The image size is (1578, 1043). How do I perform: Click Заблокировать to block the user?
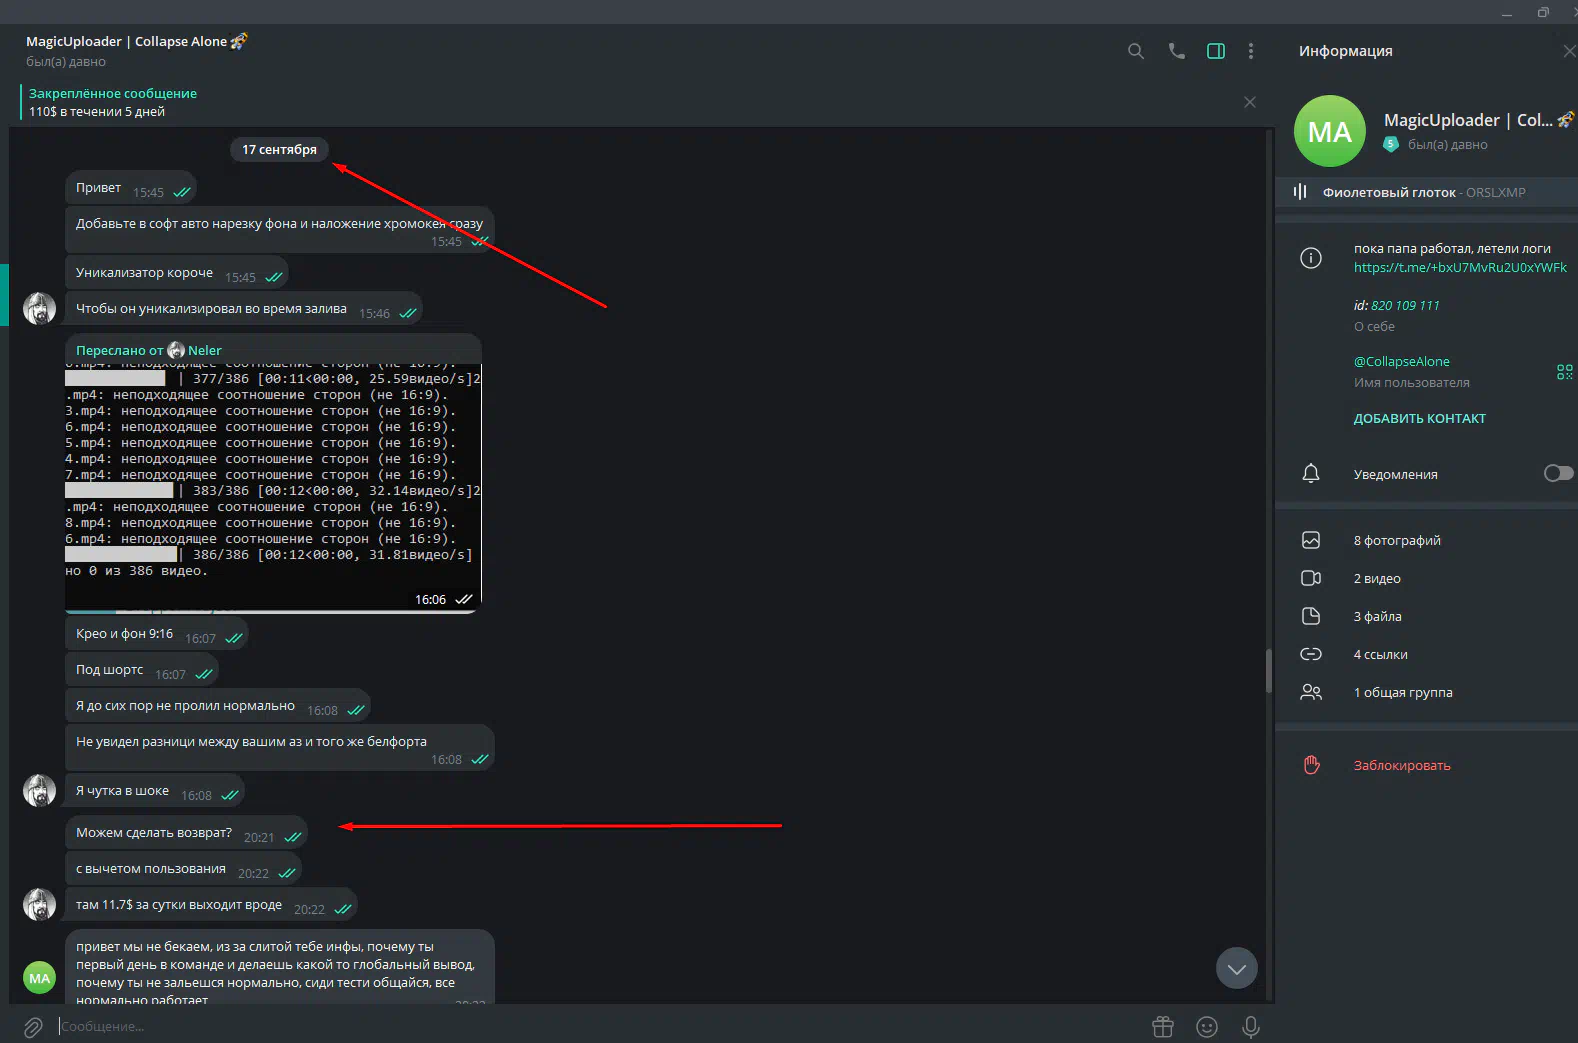pyautogui.click(x=1401, y=766)
